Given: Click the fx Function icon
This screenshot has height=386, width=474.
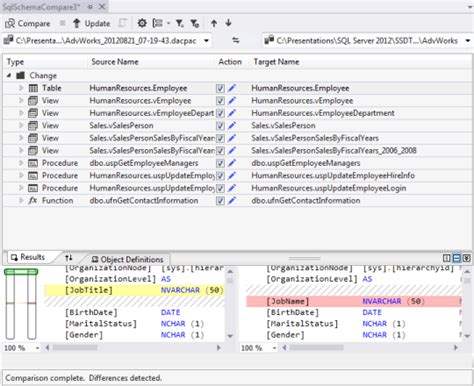Looking at the screenshot, I should (33, 200).
